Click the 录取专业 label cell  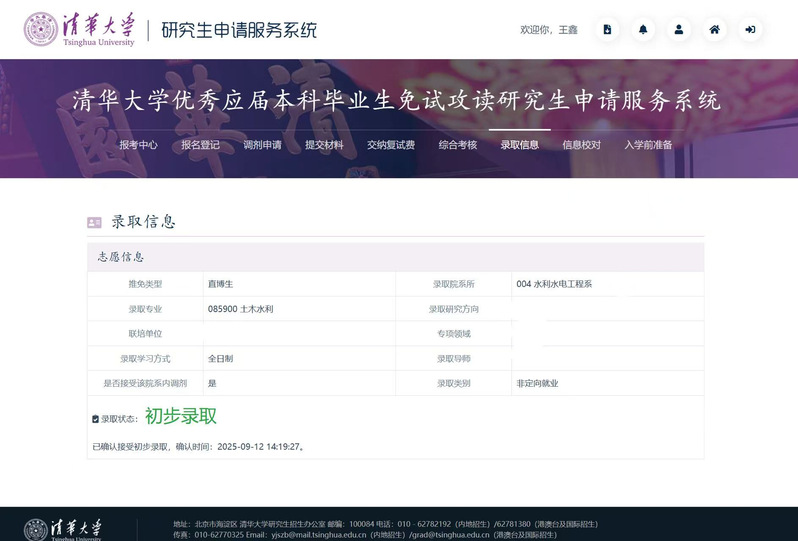click(x=145, y=309)
